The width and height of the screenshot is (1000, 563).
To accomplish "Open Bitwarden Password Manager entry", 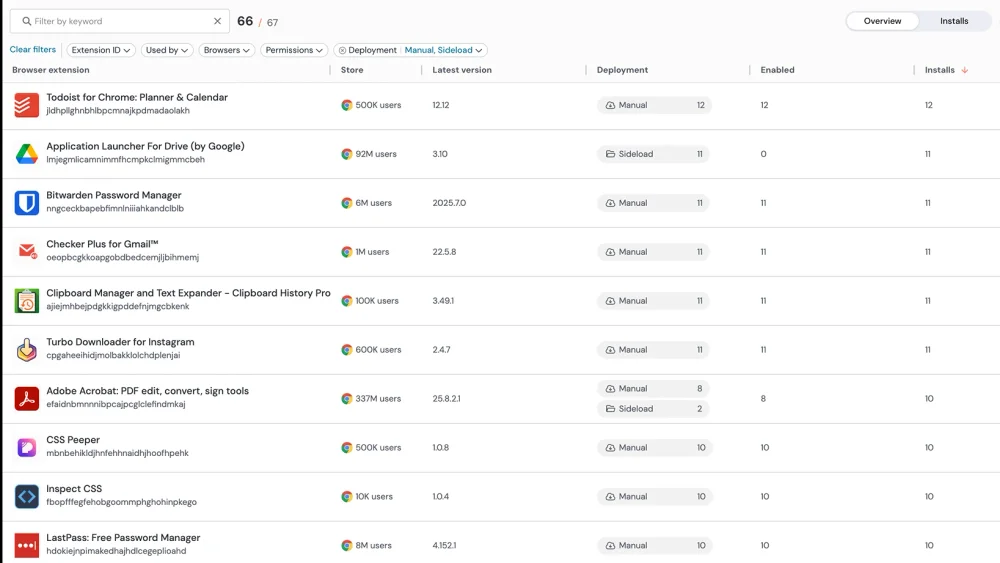I will (x=114, y=195).
